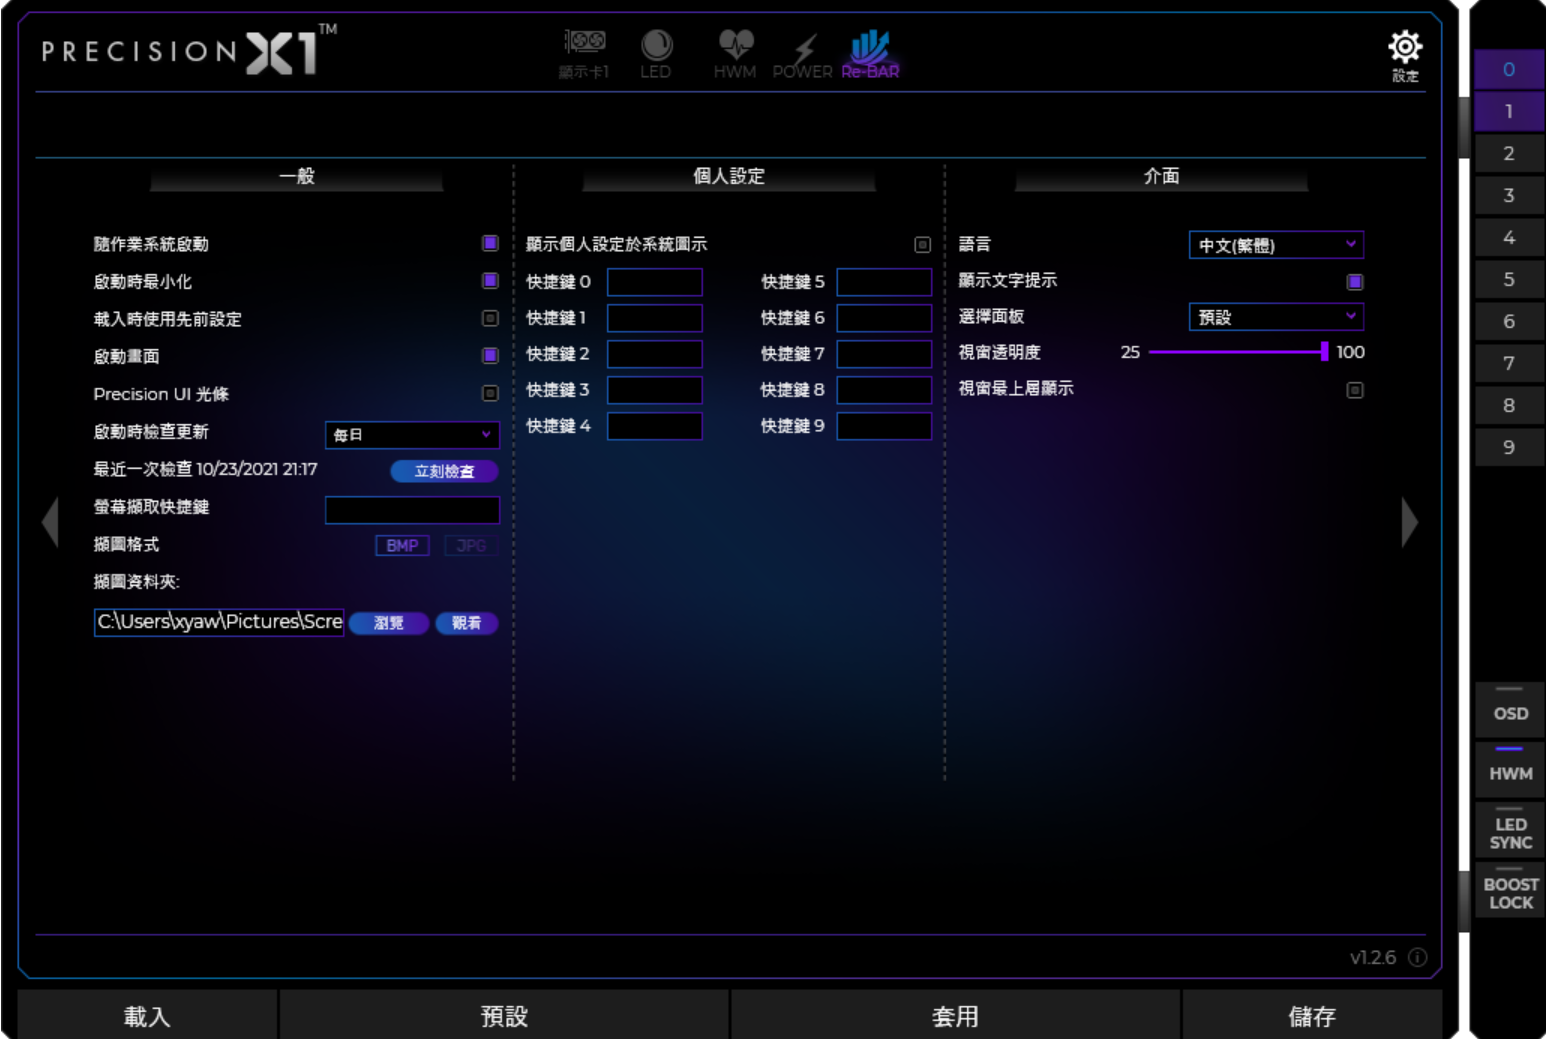Select profile slot 1
Image resolution: width=1546 pixels, height=1039 pixels.
[1509, 111]
